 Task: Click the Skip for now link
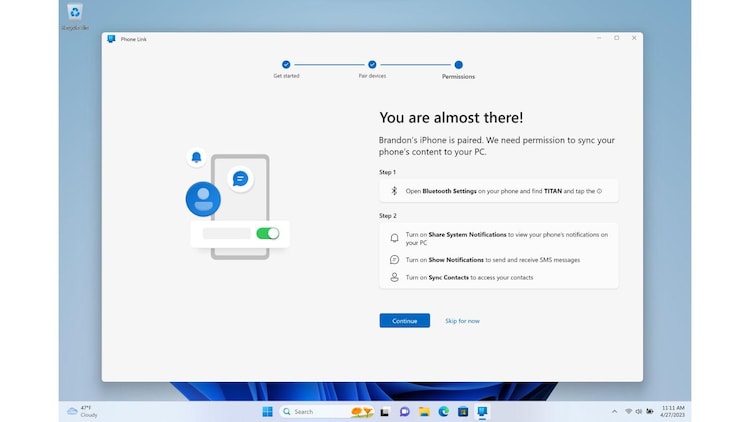pyautogui.click(x=462, y=321)
